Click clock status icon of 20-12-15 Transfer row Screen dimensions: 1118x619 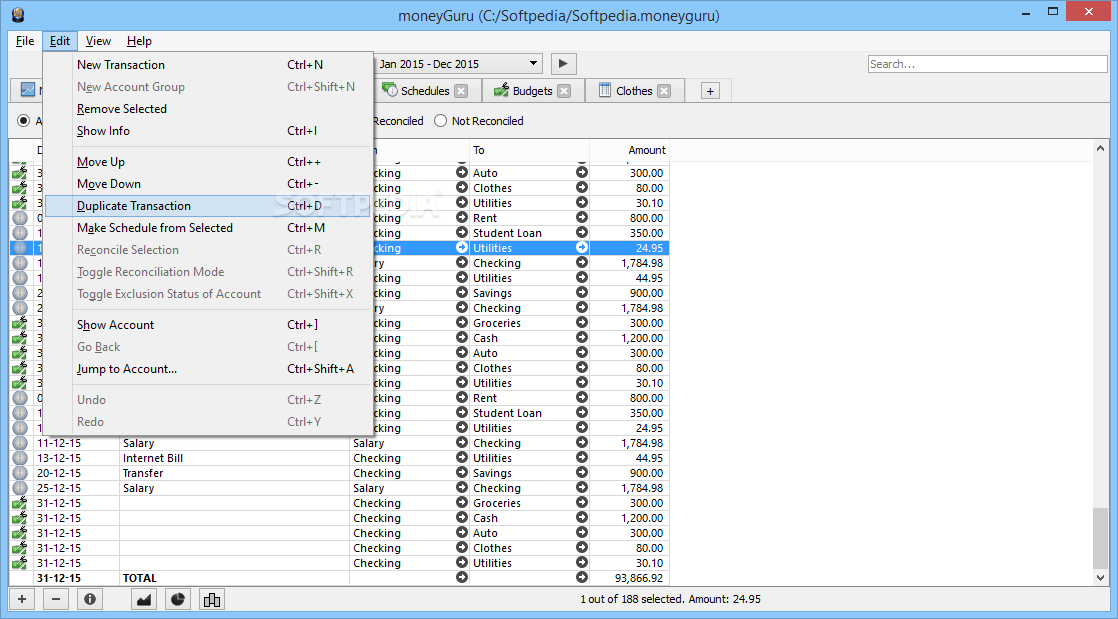pyautogui.click(x=20, y=473)
